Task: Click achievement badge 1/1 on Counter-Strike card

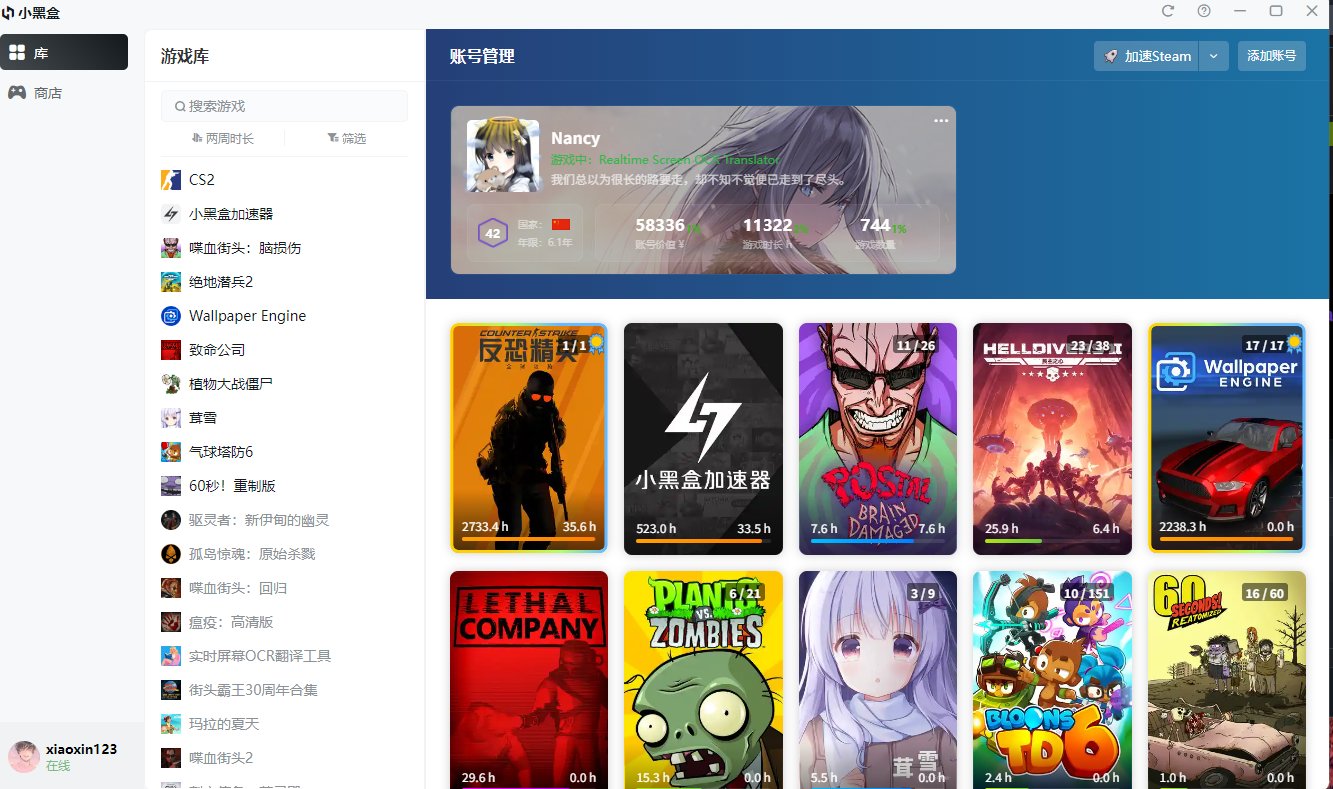Action: click(x=581, y=345)
